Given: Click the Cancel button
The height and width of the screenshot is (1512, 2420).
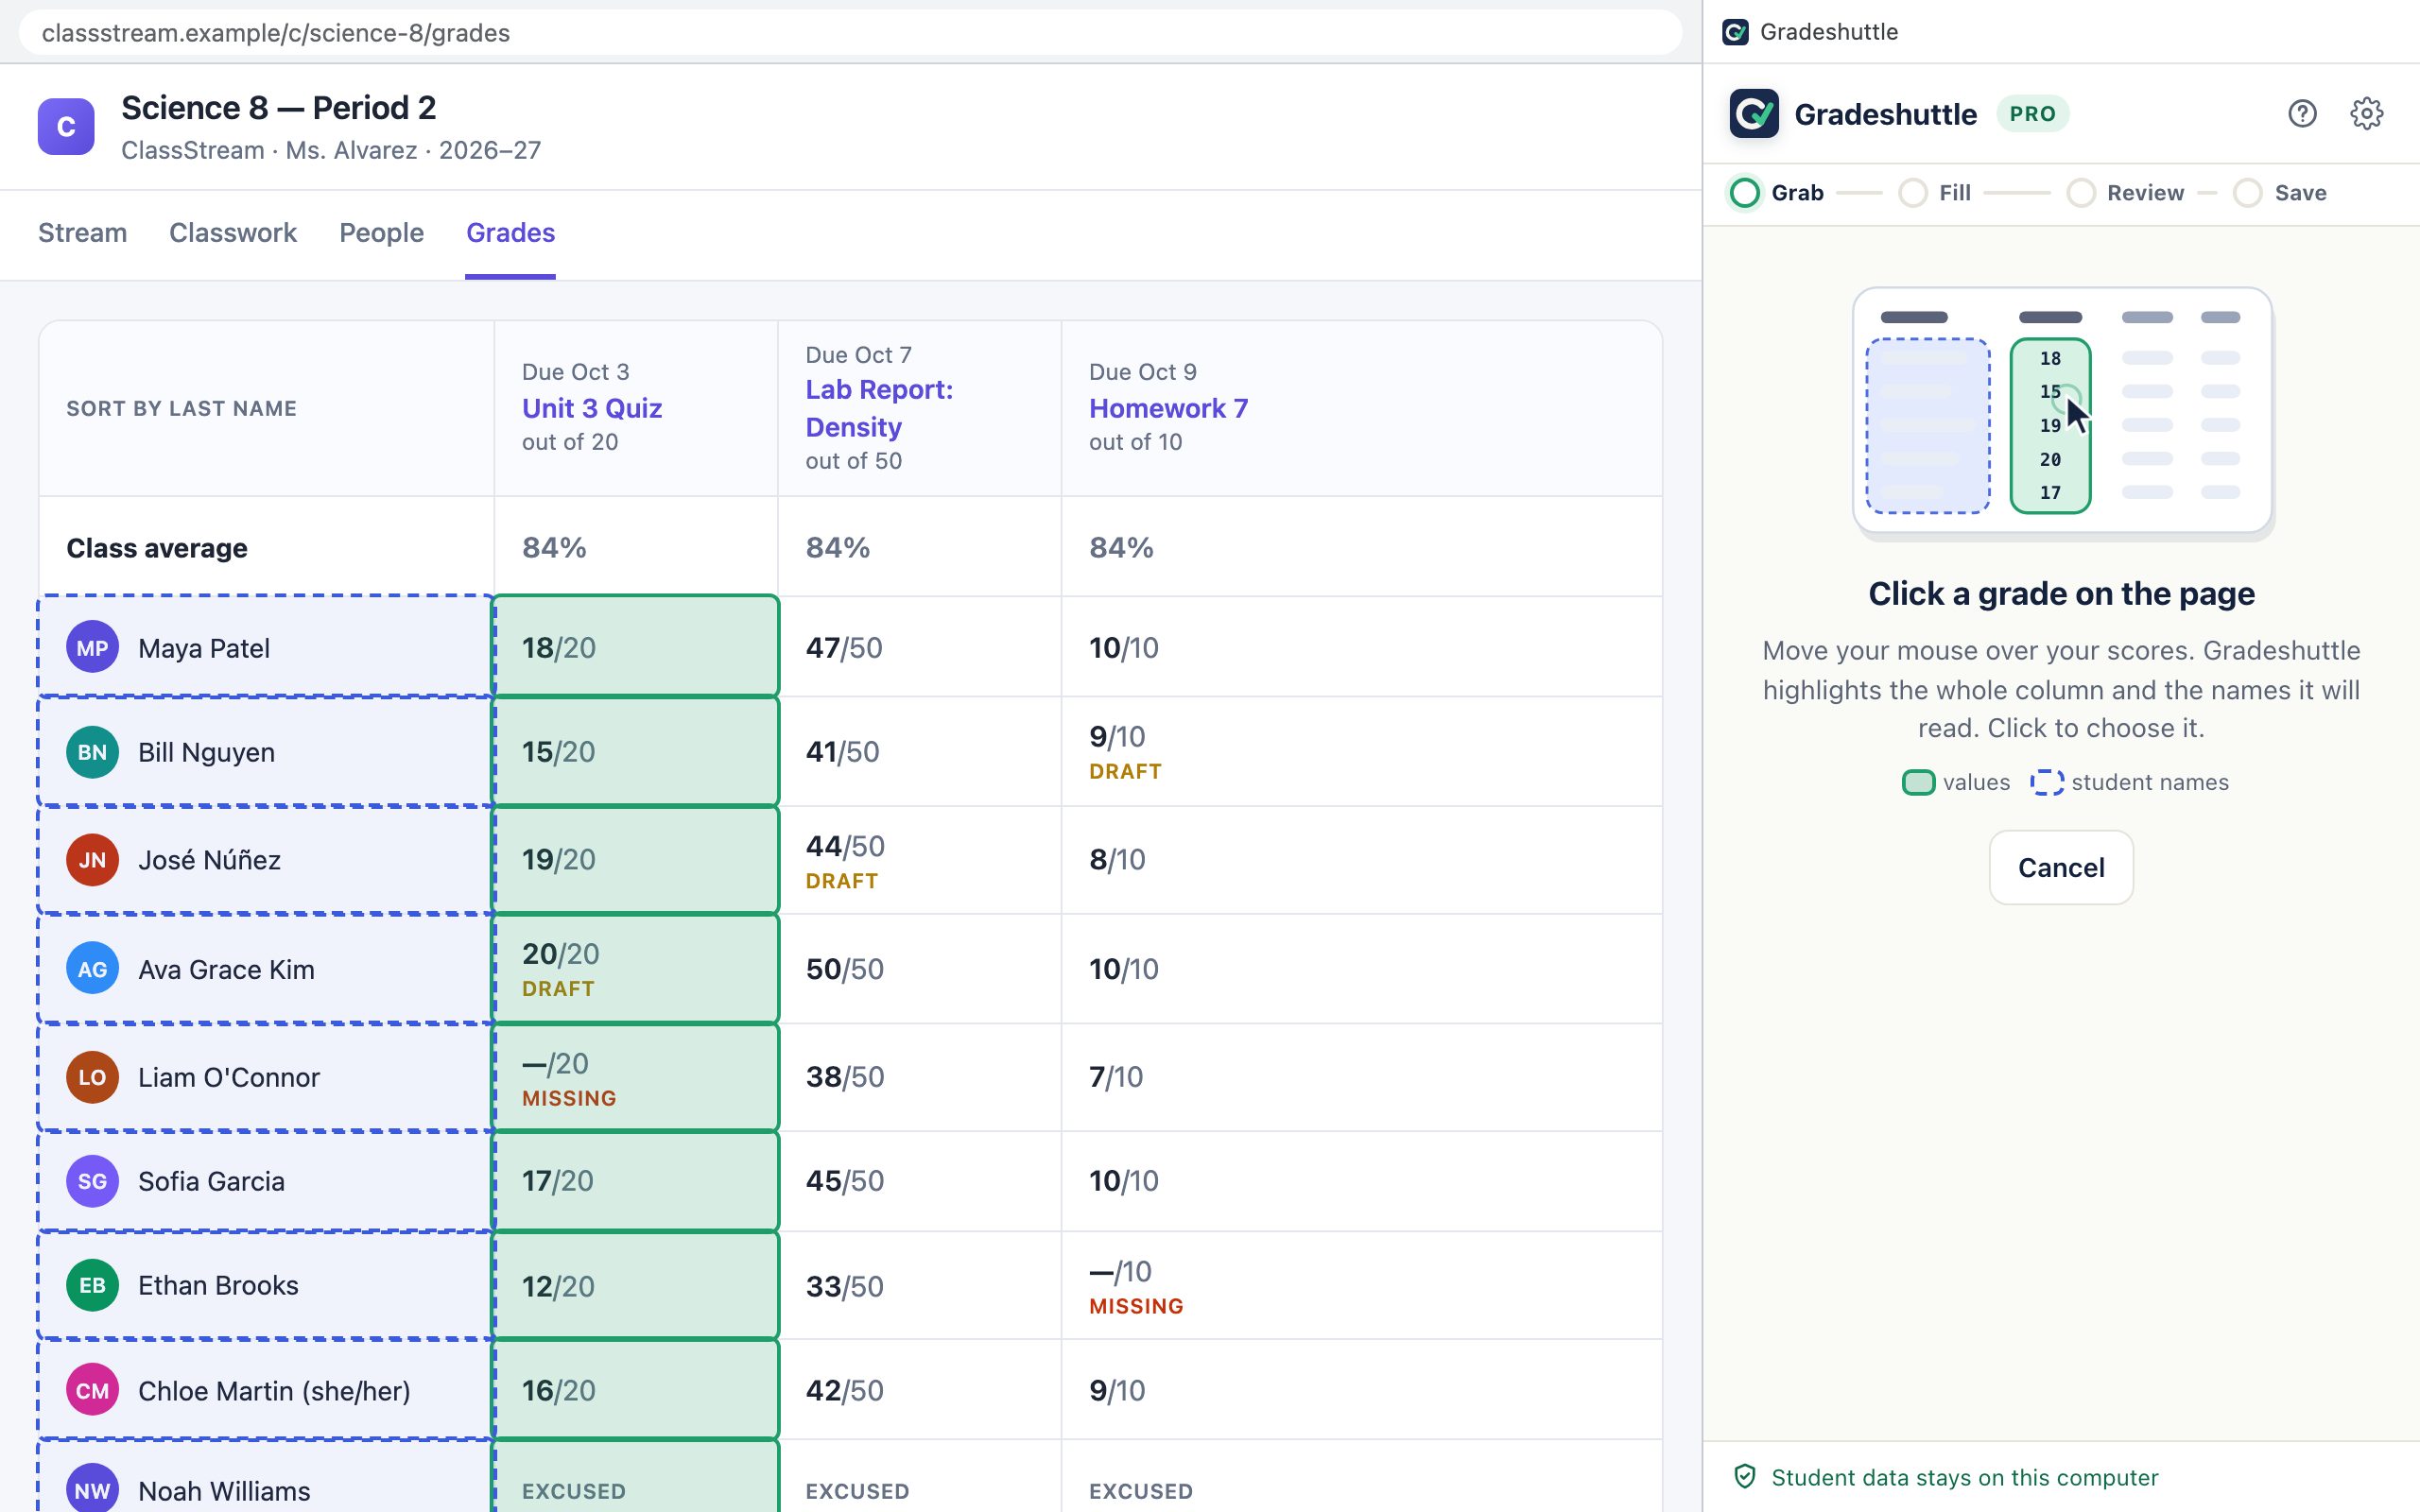Looking at the screenshot, I should [x=2061, y=867].
